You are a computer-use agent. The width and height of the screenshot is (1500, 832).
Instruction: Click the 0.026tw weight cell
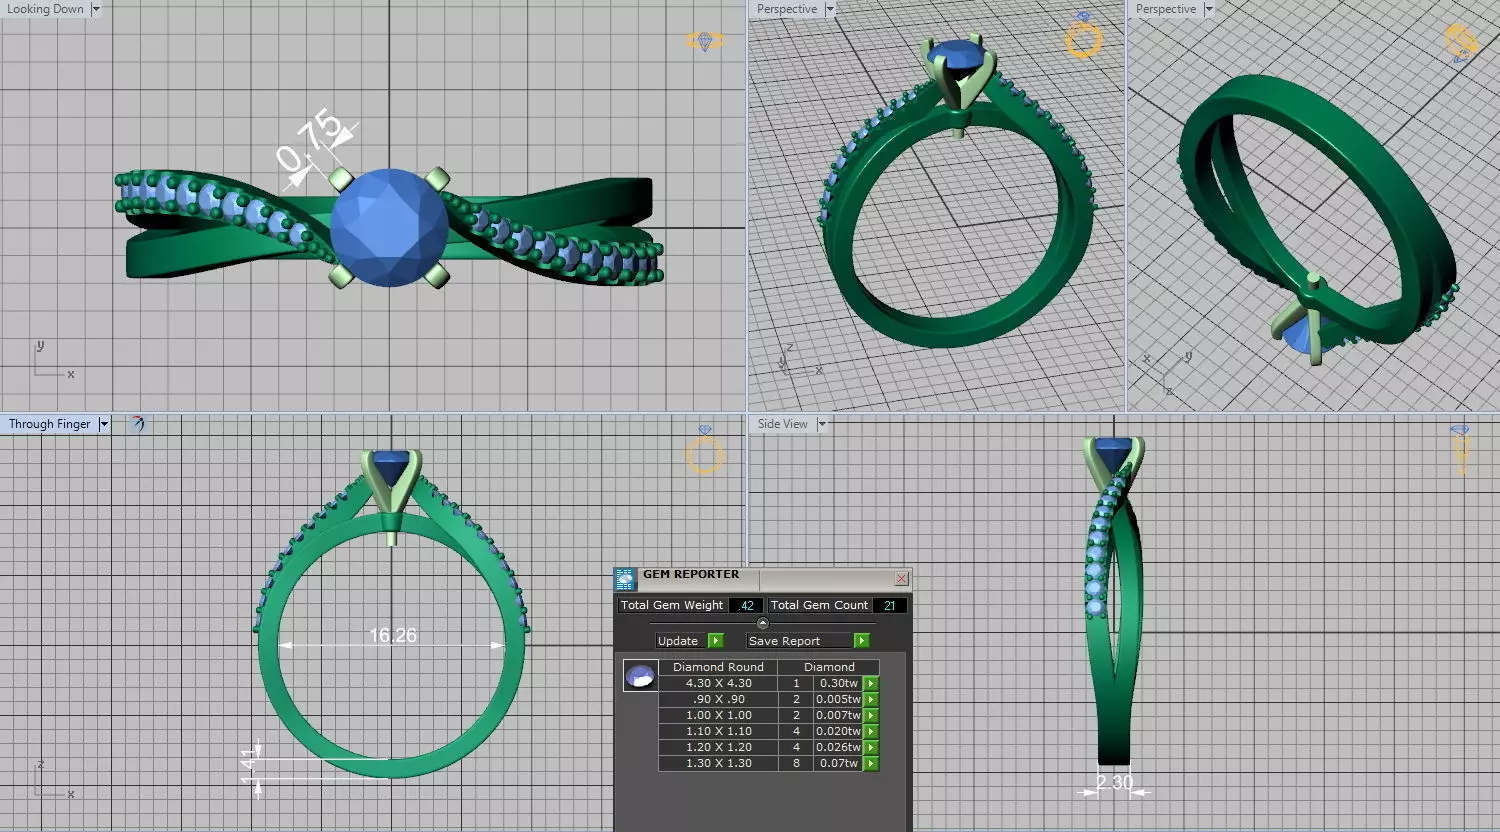point(839,747)
